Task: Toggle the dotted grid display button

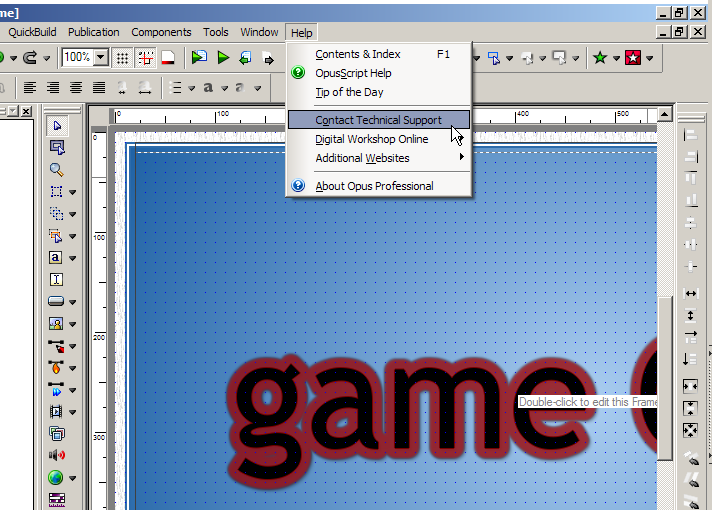Action: click(122, 58)
